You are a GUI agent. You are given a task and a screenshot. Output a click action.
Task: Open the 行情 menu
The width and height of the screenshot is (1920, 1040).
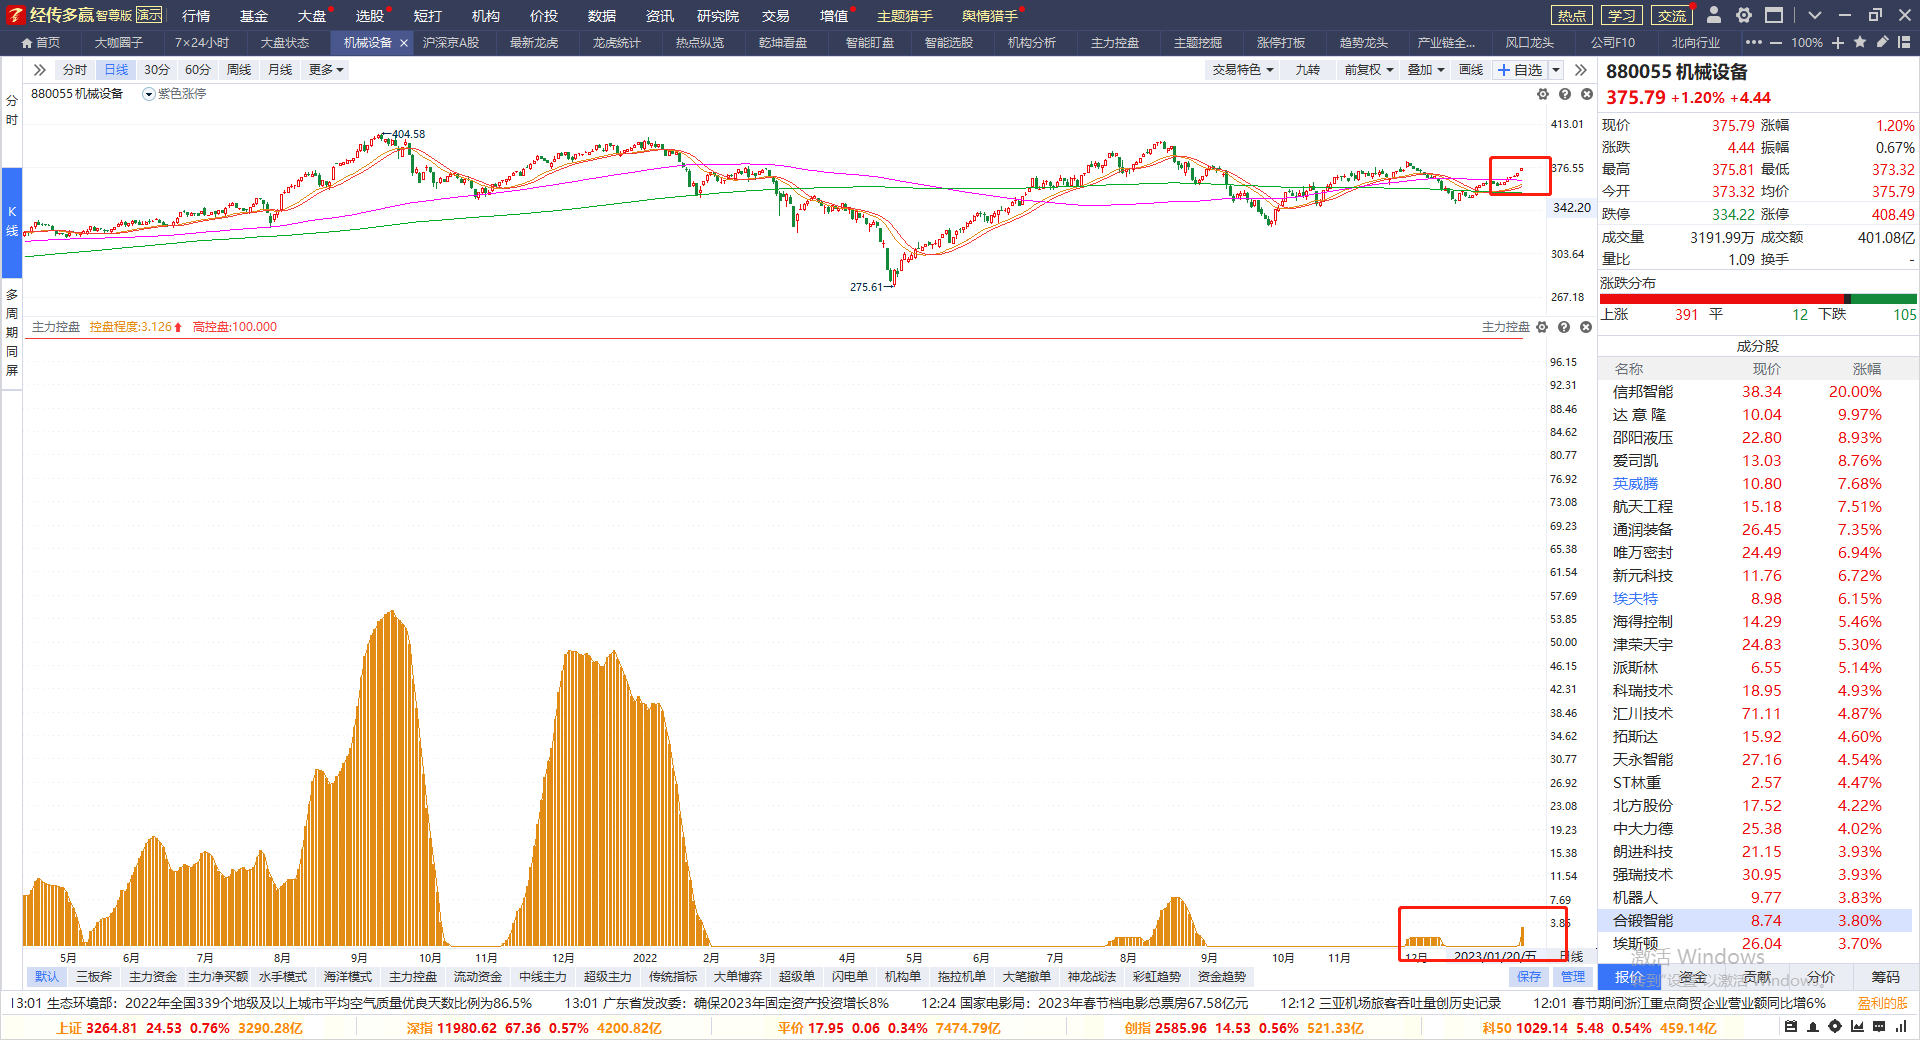tap(196, 16)
